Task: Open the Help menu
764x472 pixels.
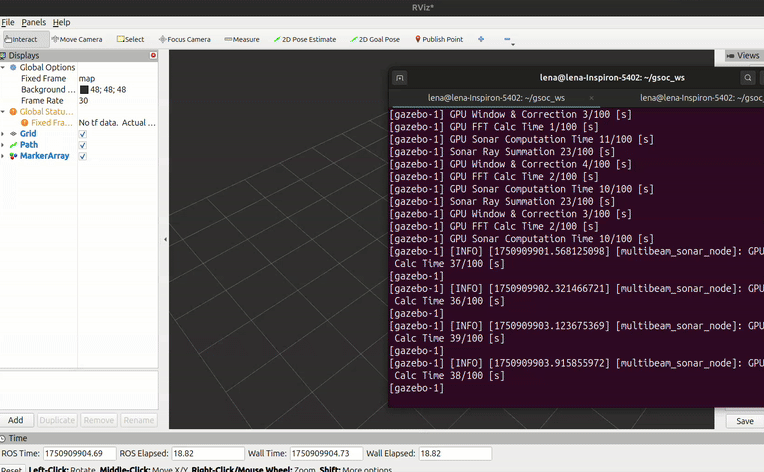Action: pos(61,22)
